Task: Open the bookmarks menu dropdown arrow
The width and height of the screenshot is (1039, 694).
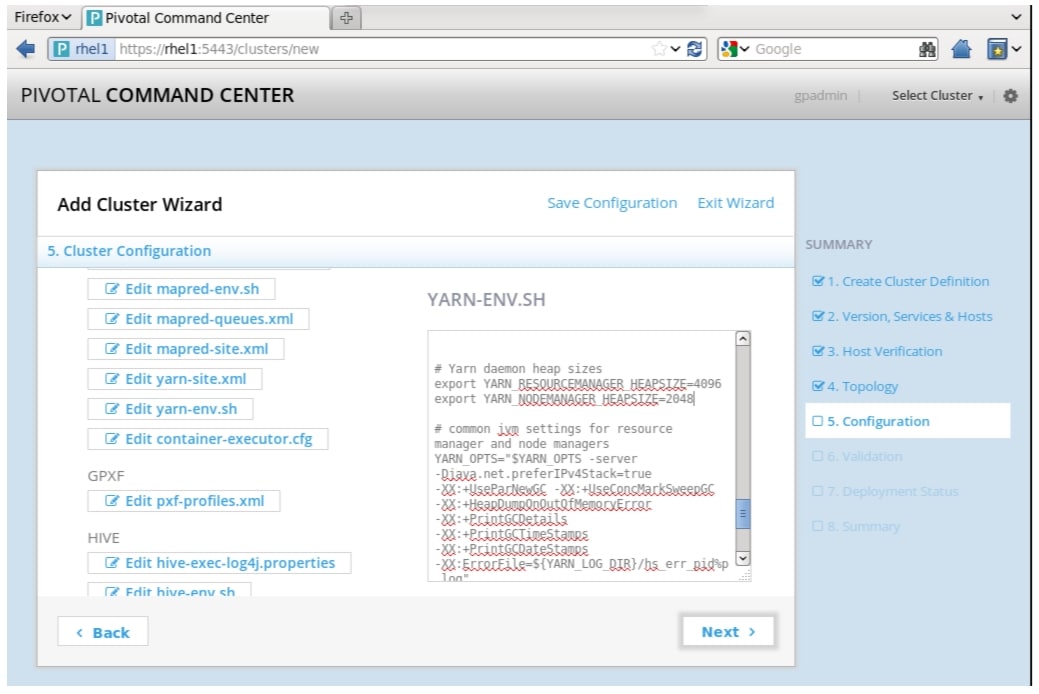Action: [x=1016, y=49]
